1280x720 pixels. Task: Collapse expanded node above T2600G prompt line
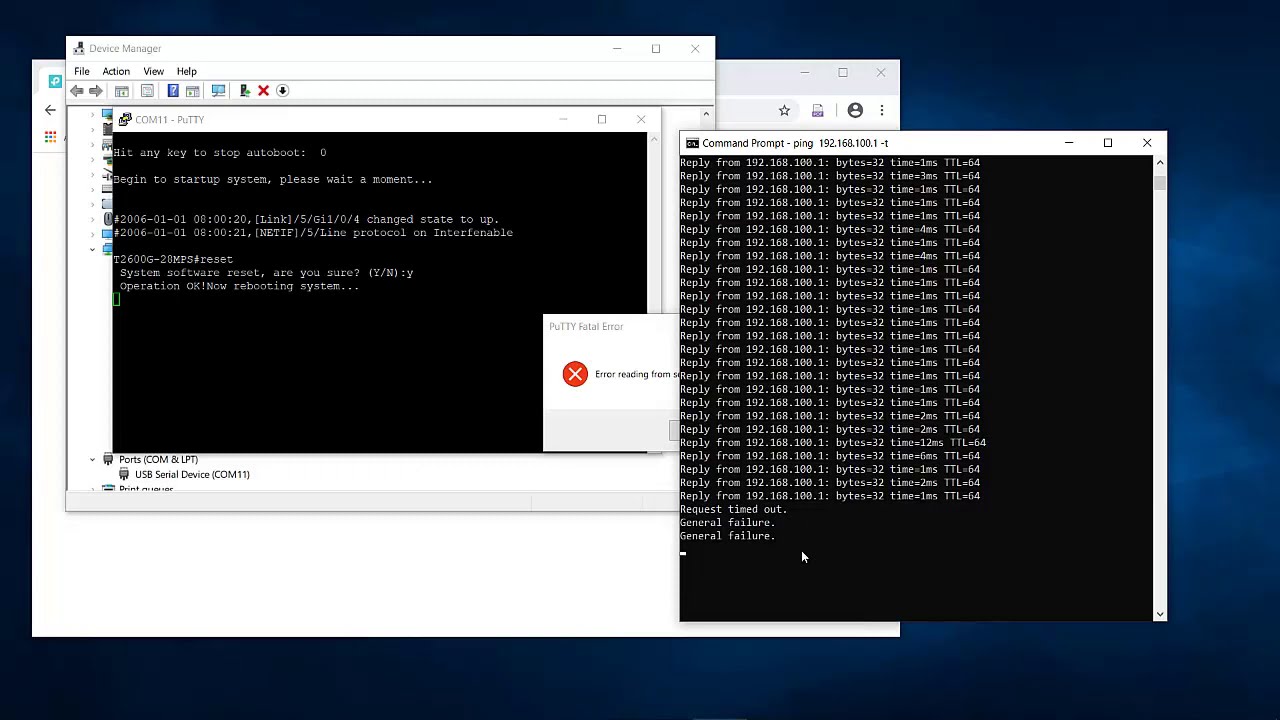coord(93,249)
